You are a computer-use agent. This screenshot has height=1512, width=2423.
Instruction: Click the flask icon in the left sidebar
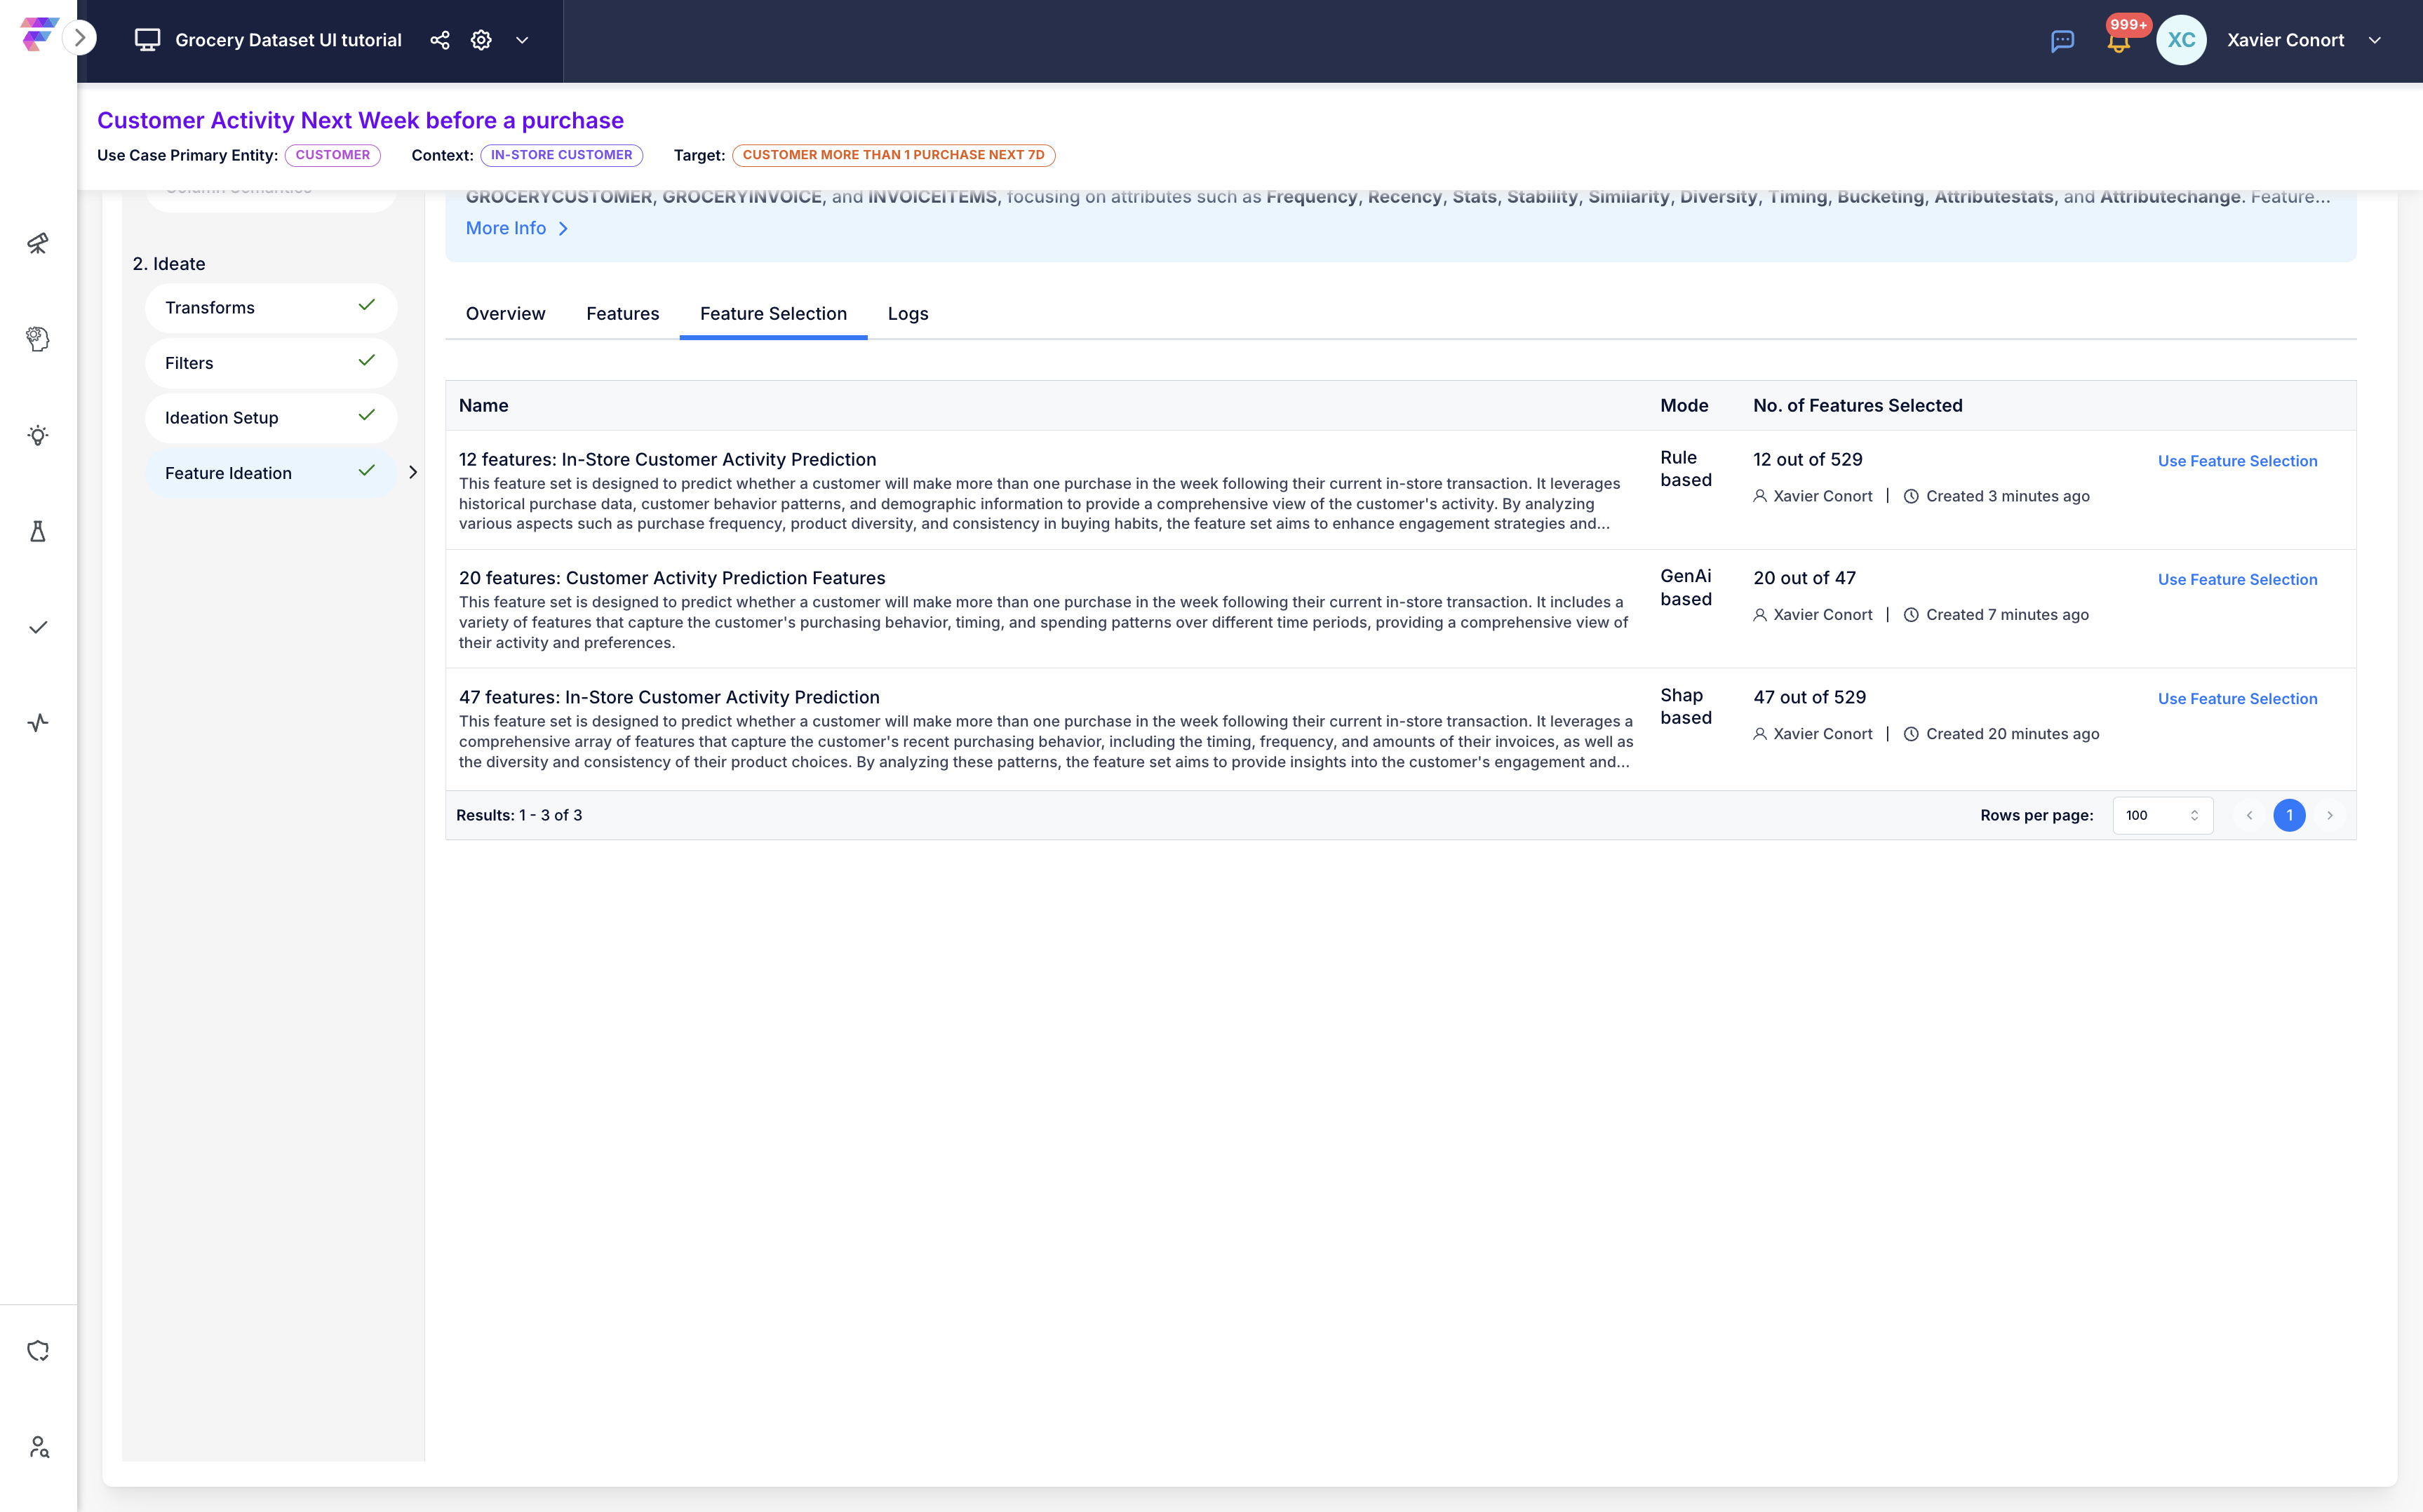tap(38, 531)
